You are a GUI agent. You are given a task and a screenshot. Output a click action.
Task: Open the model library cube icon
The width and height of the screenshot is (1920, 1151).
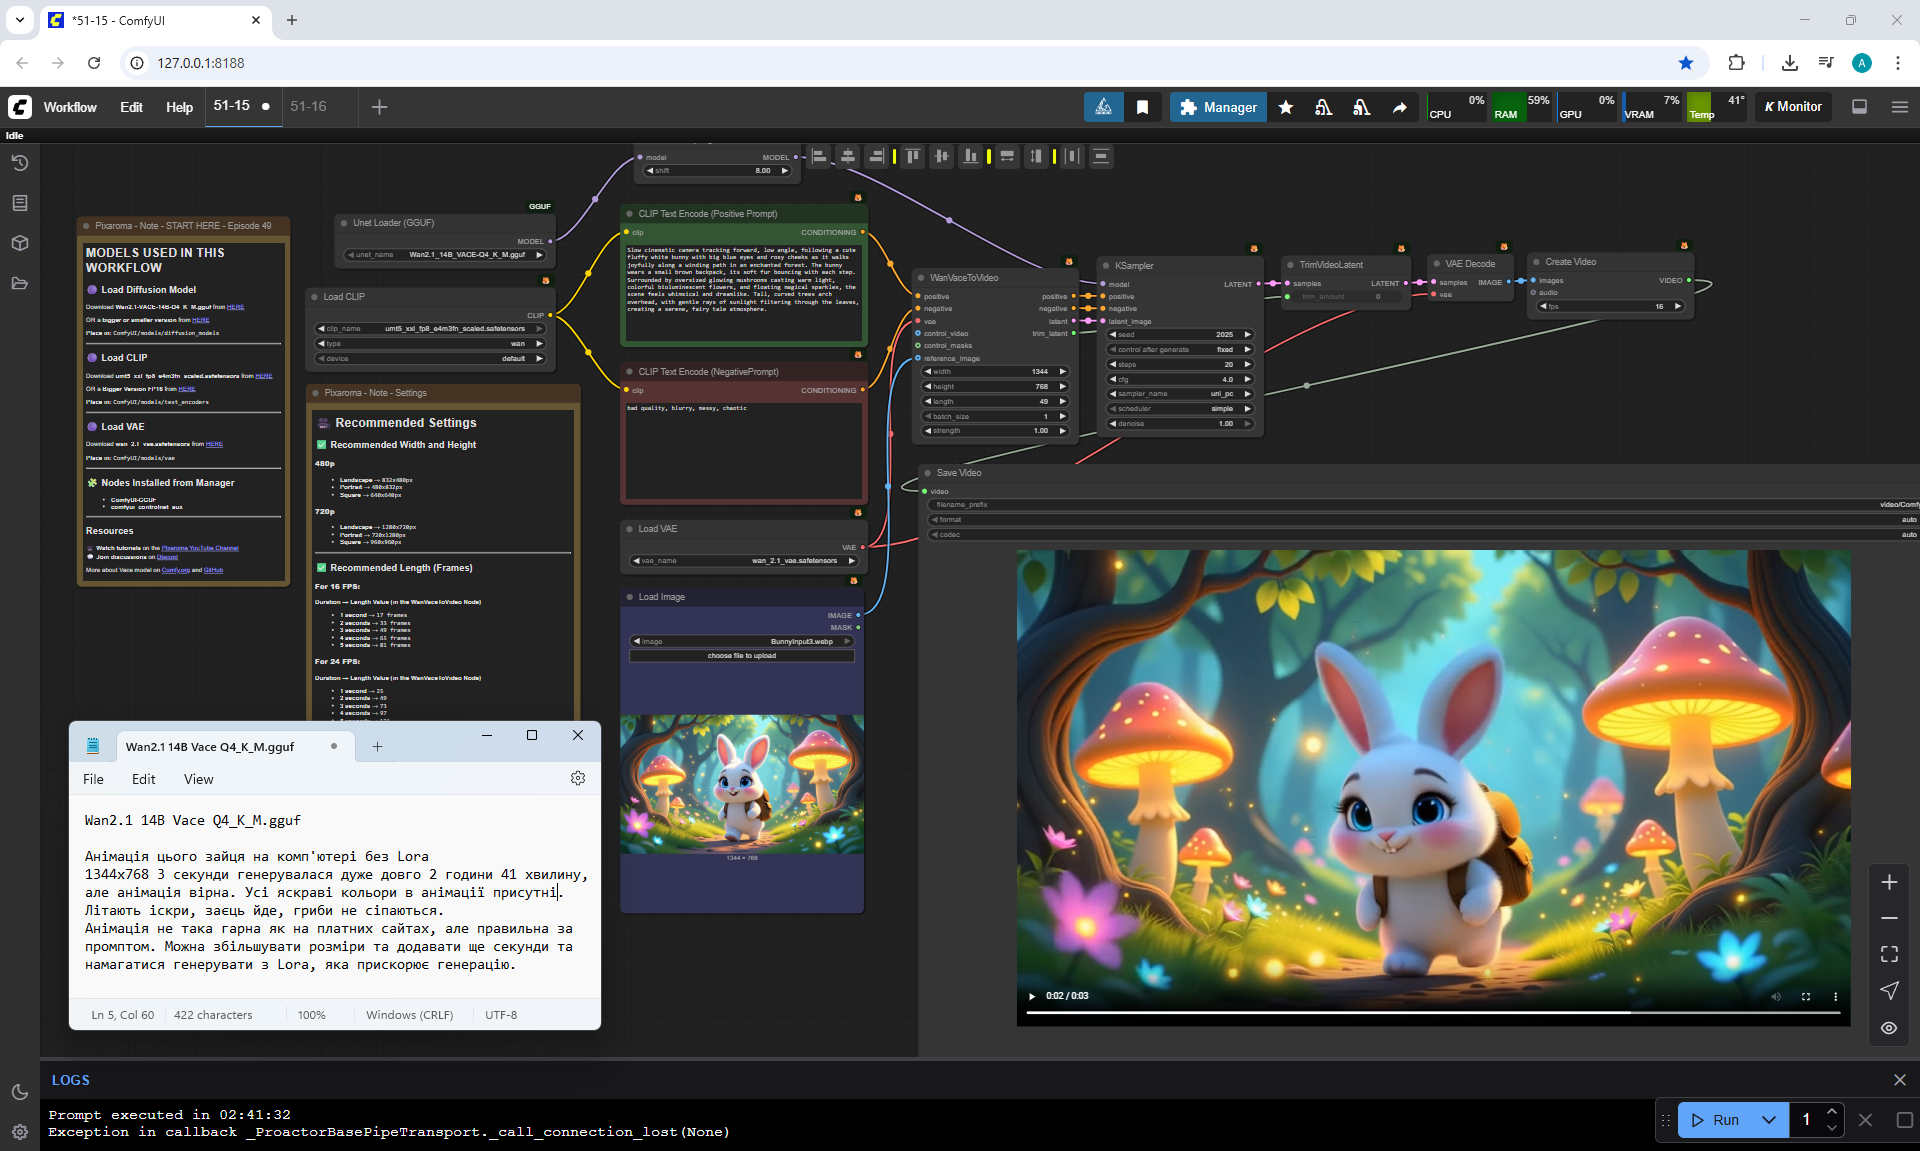[19, 243]
